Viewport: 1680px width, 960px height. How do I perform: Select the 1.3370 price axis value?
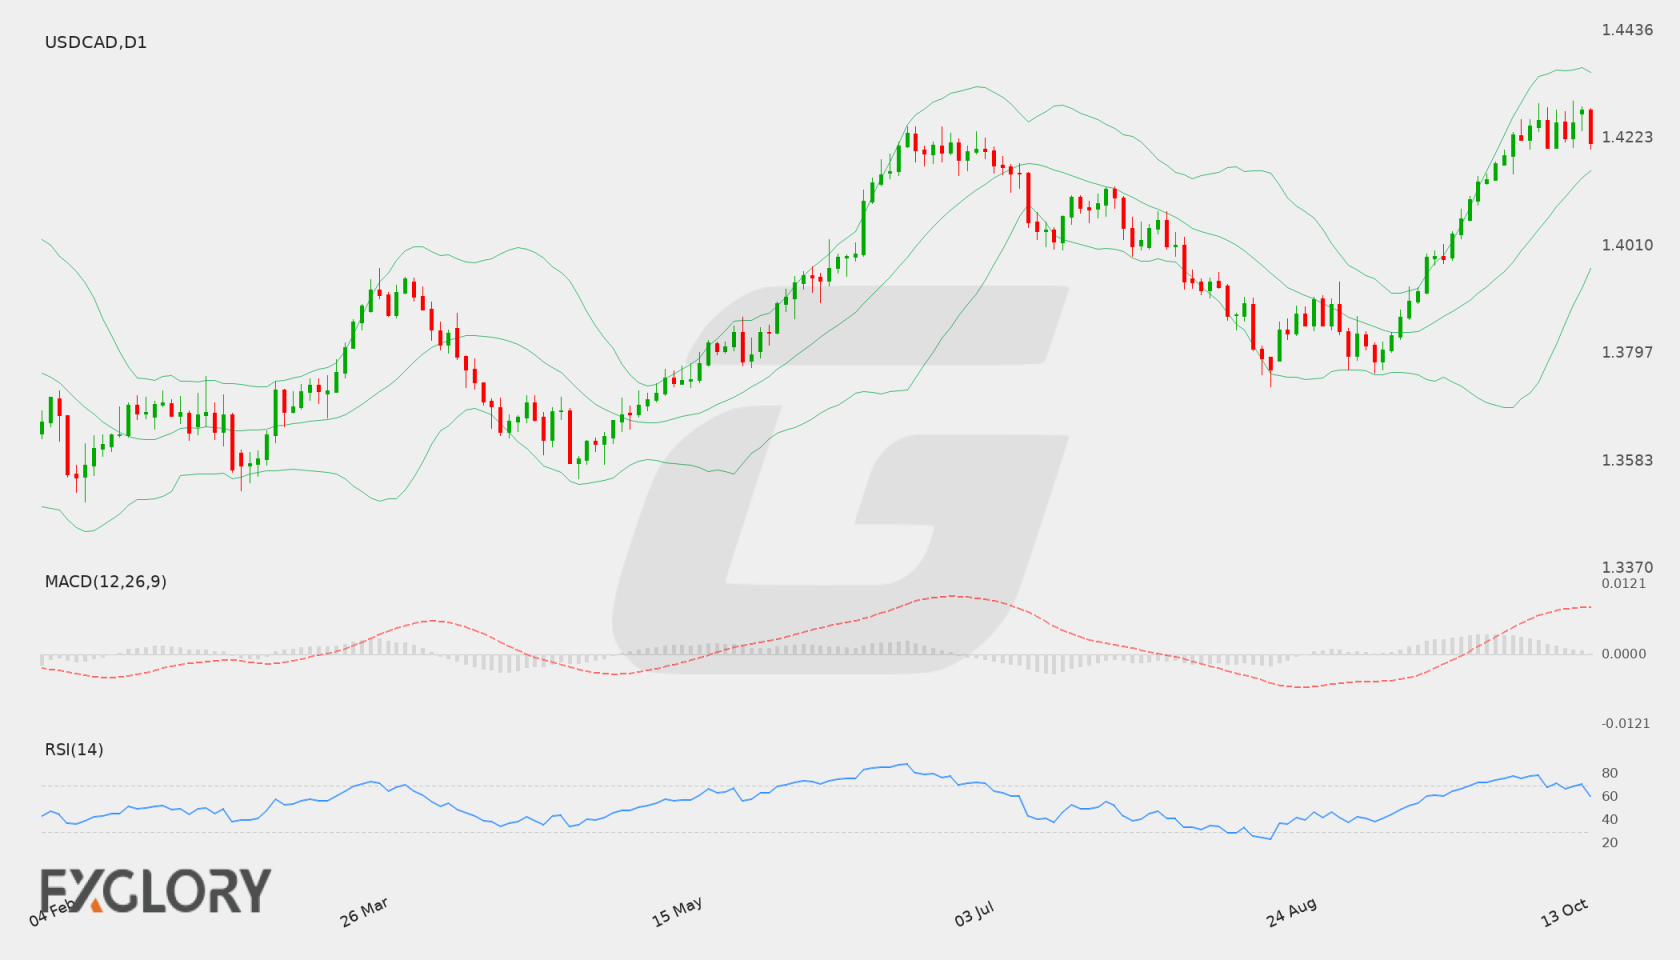tap(1627, 567)
